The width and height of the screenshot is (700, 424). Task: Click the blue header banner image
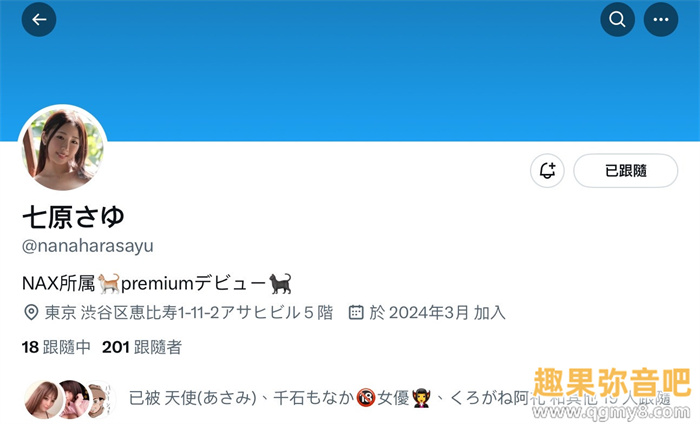350,71
